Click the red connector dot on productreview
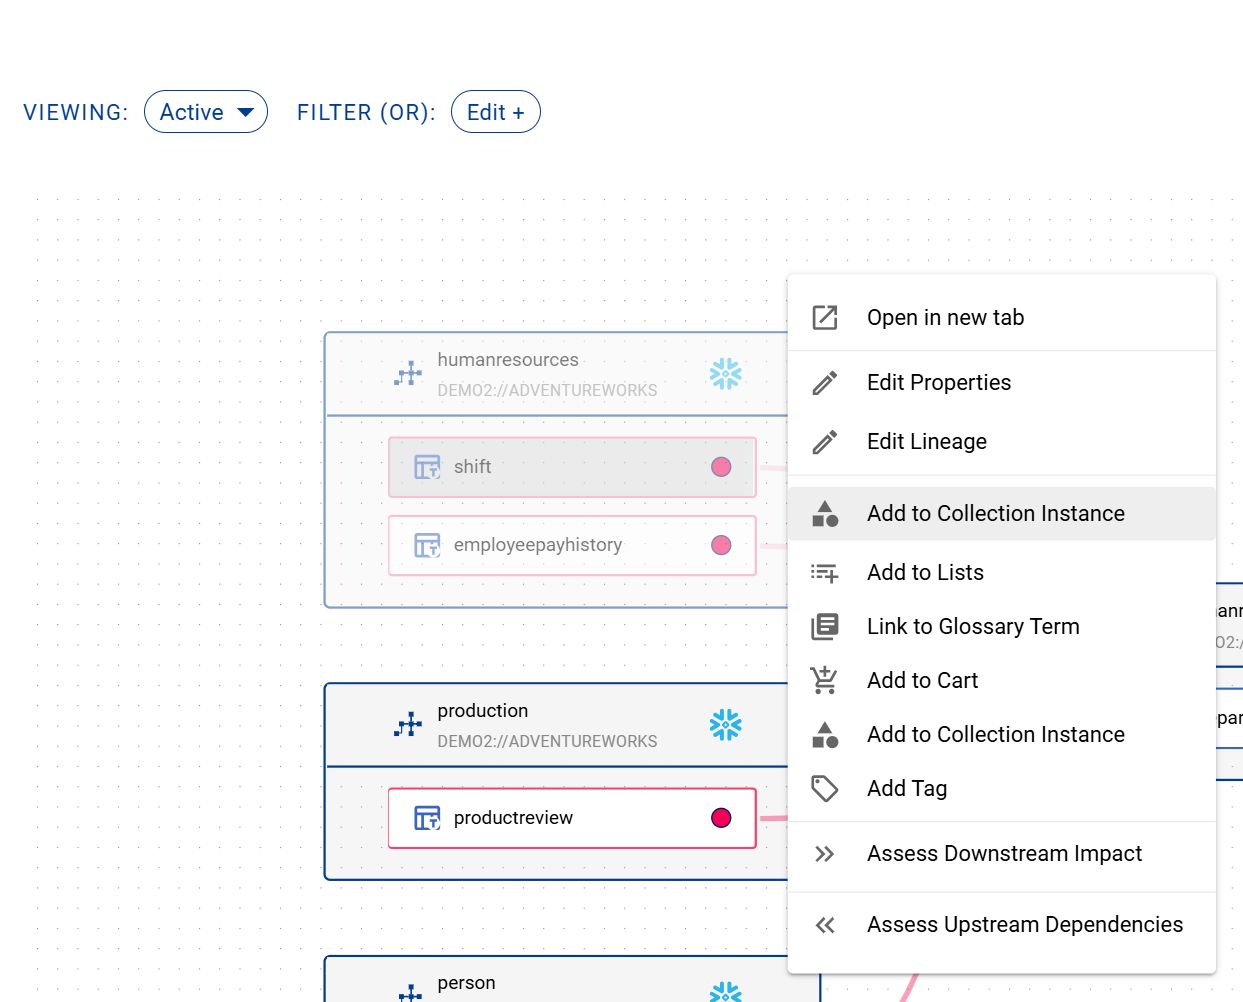The height and width of the screenshot is (1002, 1243). pos(721,818)
